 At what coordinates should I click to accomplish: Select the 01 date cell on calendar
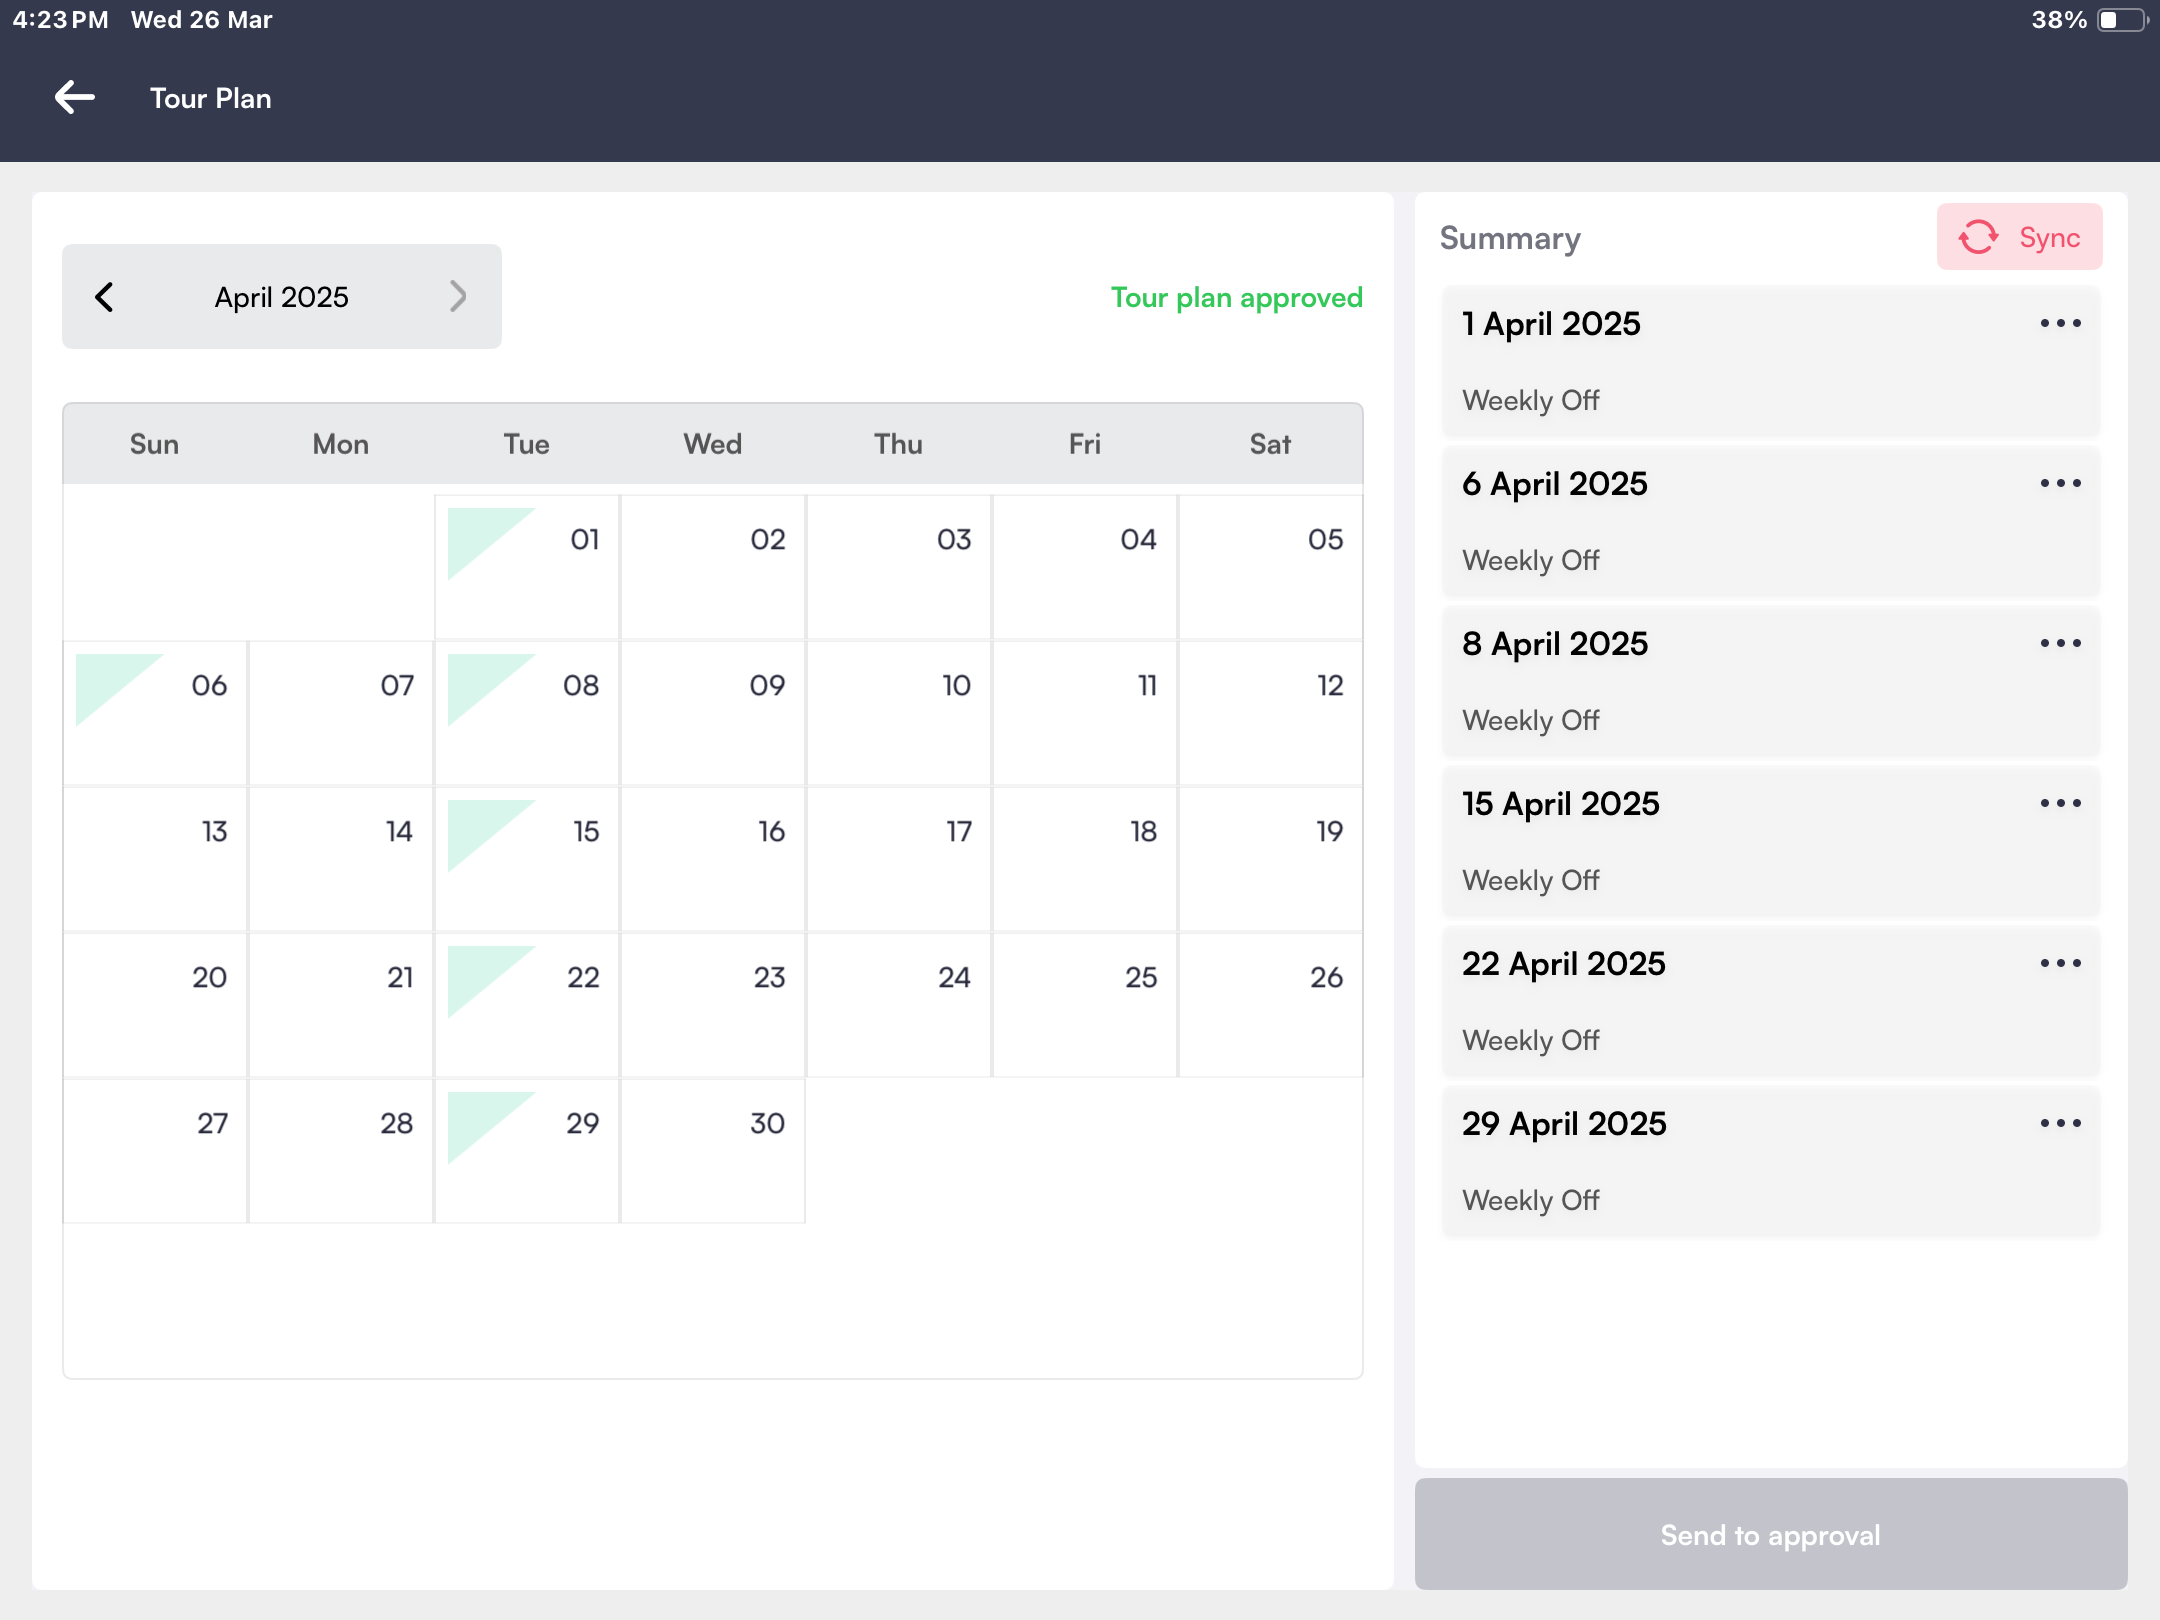point(527,567)
